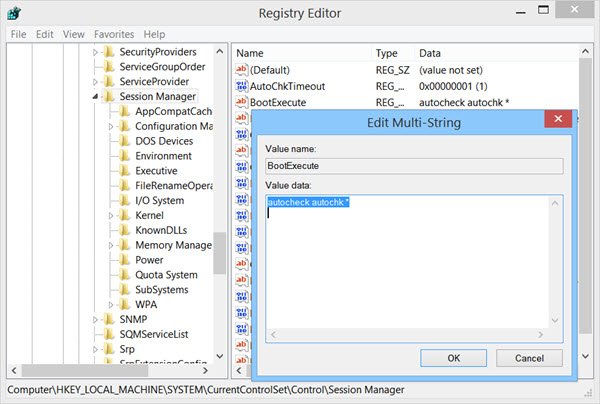This screenshot has height=404, width=600.
Task: Click the AutoChkTimeout binary value icon
Action: tap(241, 86)
